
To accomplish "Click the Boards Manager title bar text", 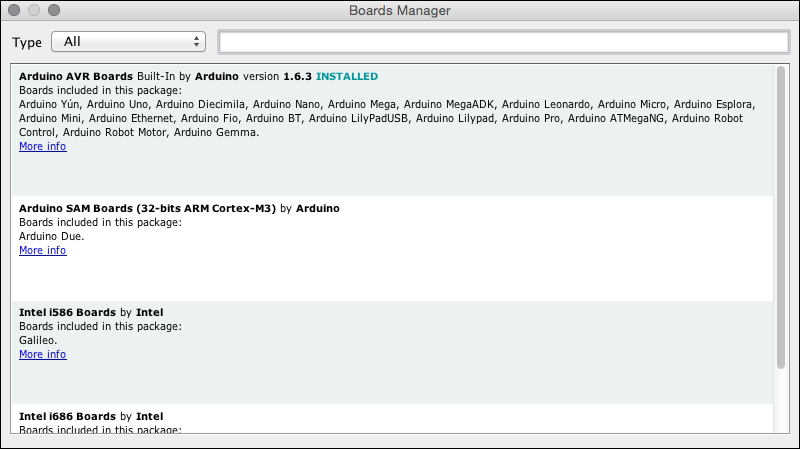I will click(399, 11).
